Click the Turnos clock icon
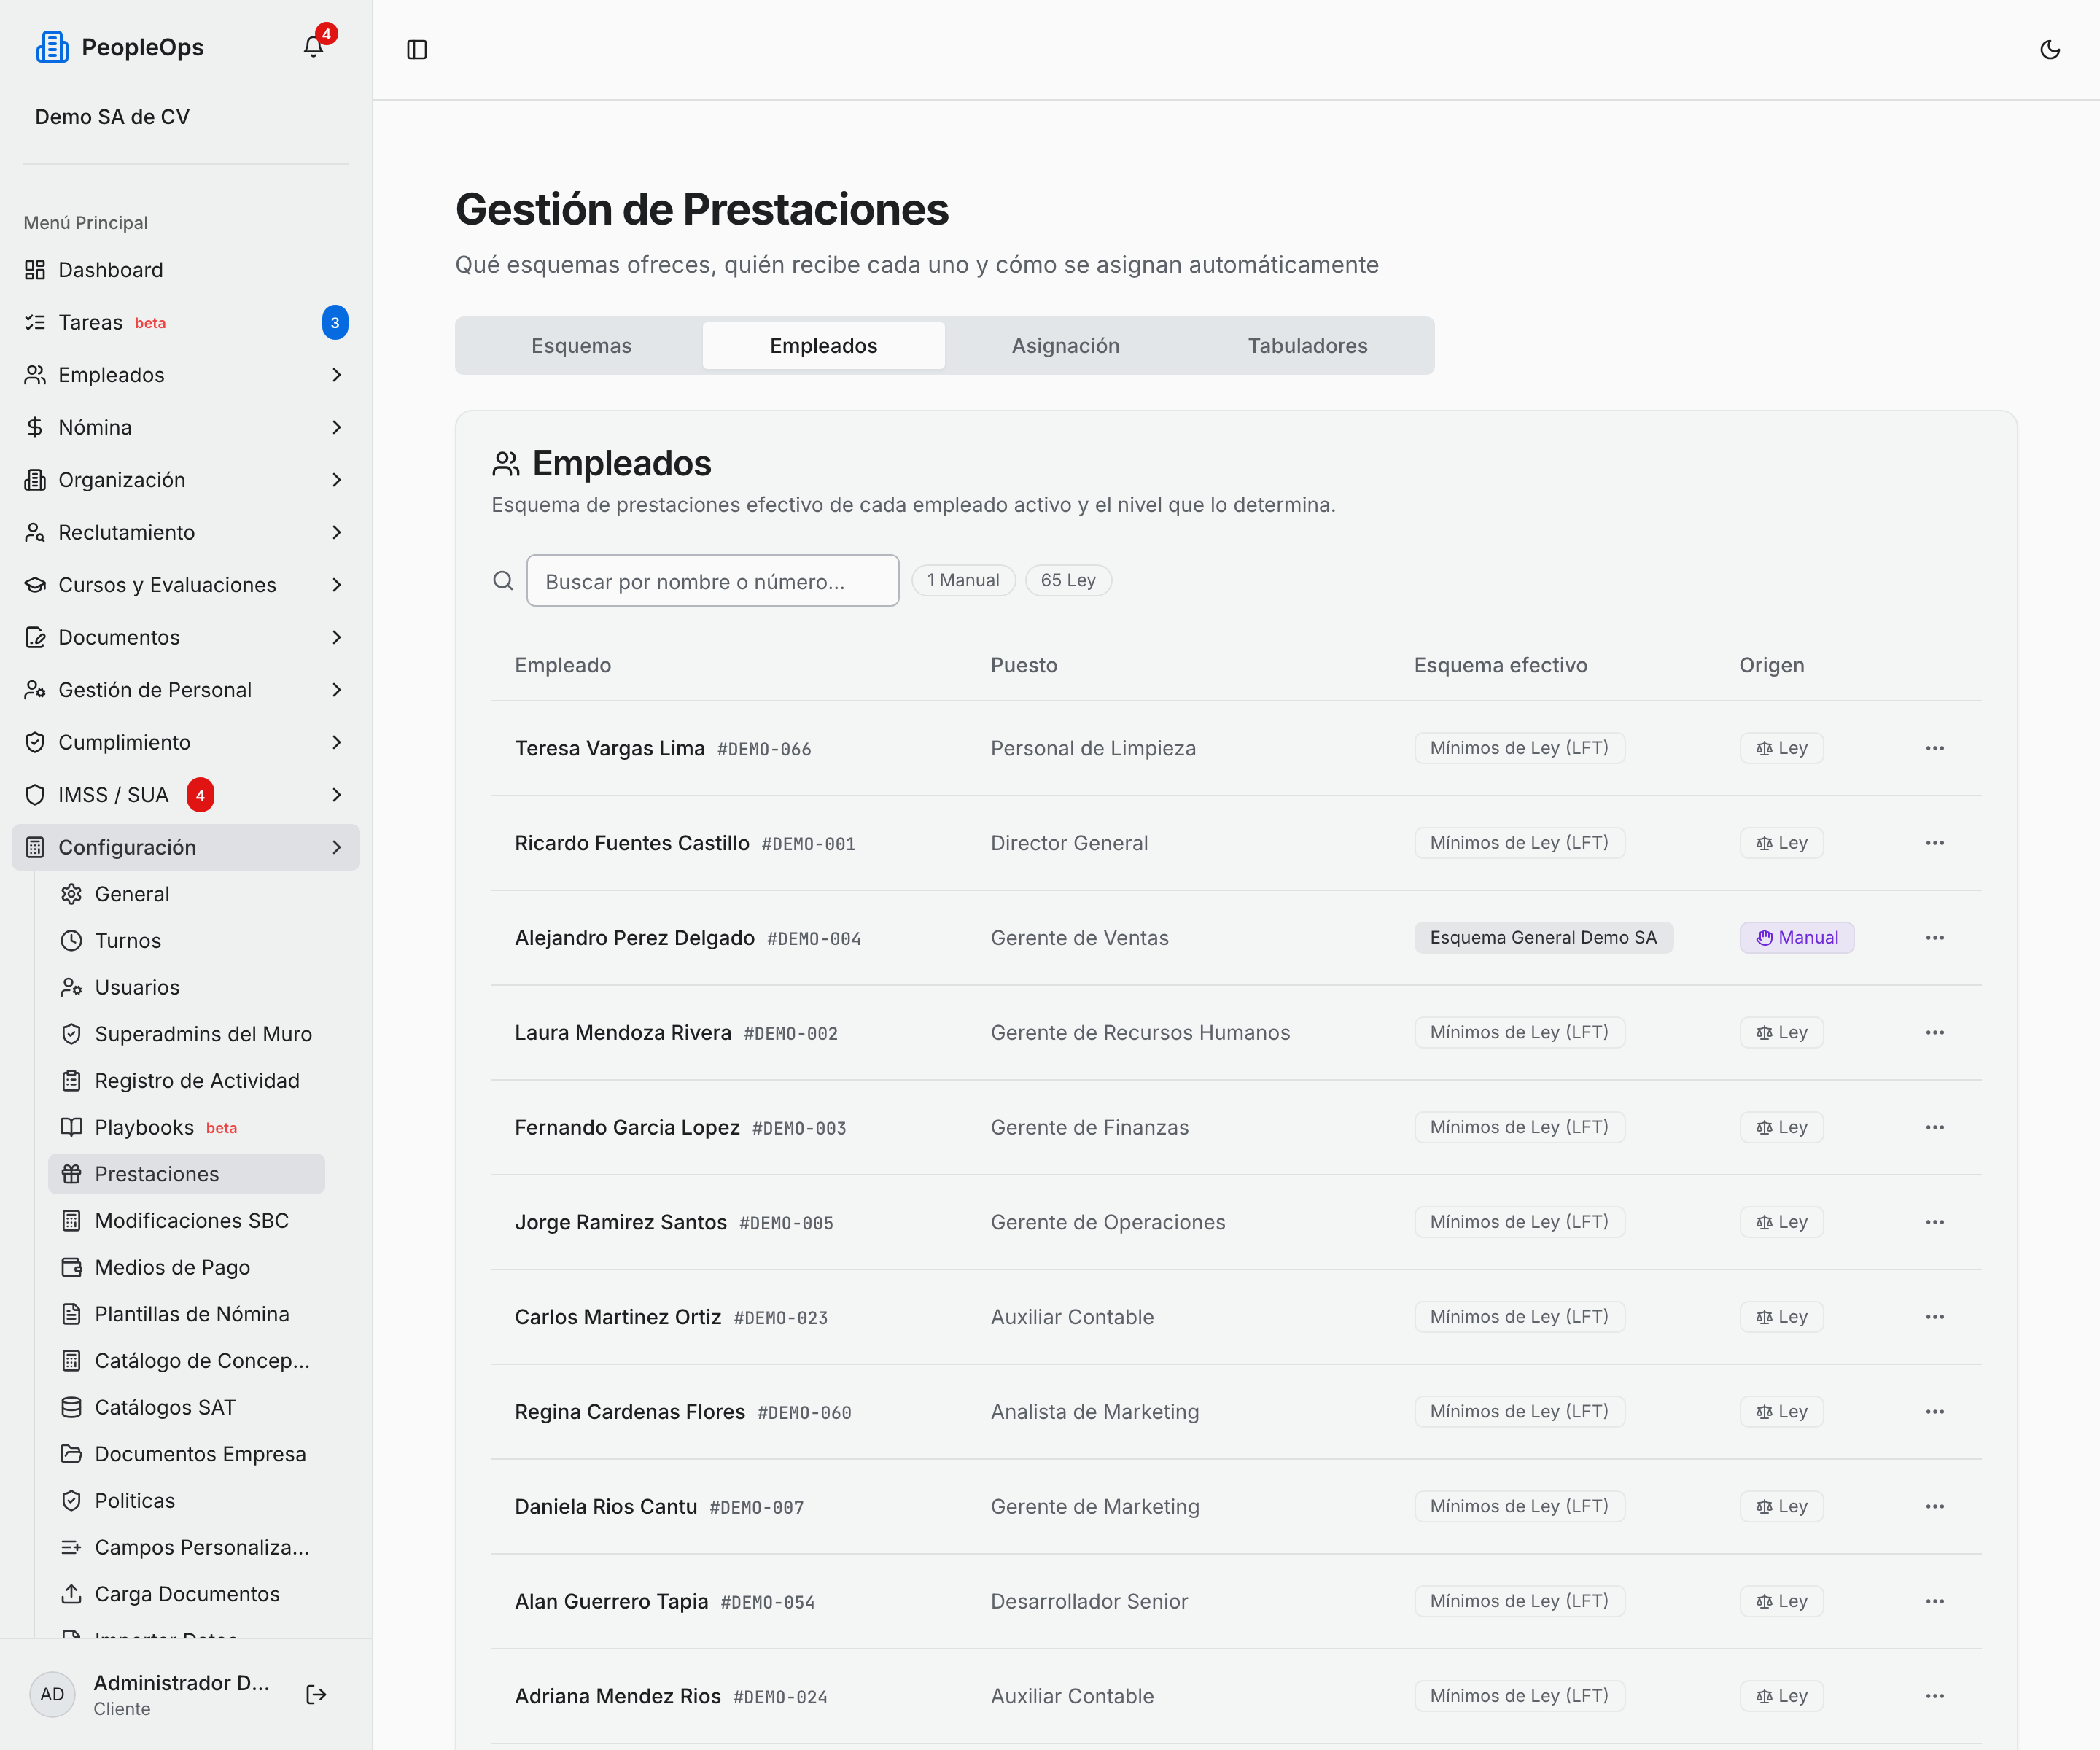Screen dimensions: 2100x1750 (x=71, y=941)
